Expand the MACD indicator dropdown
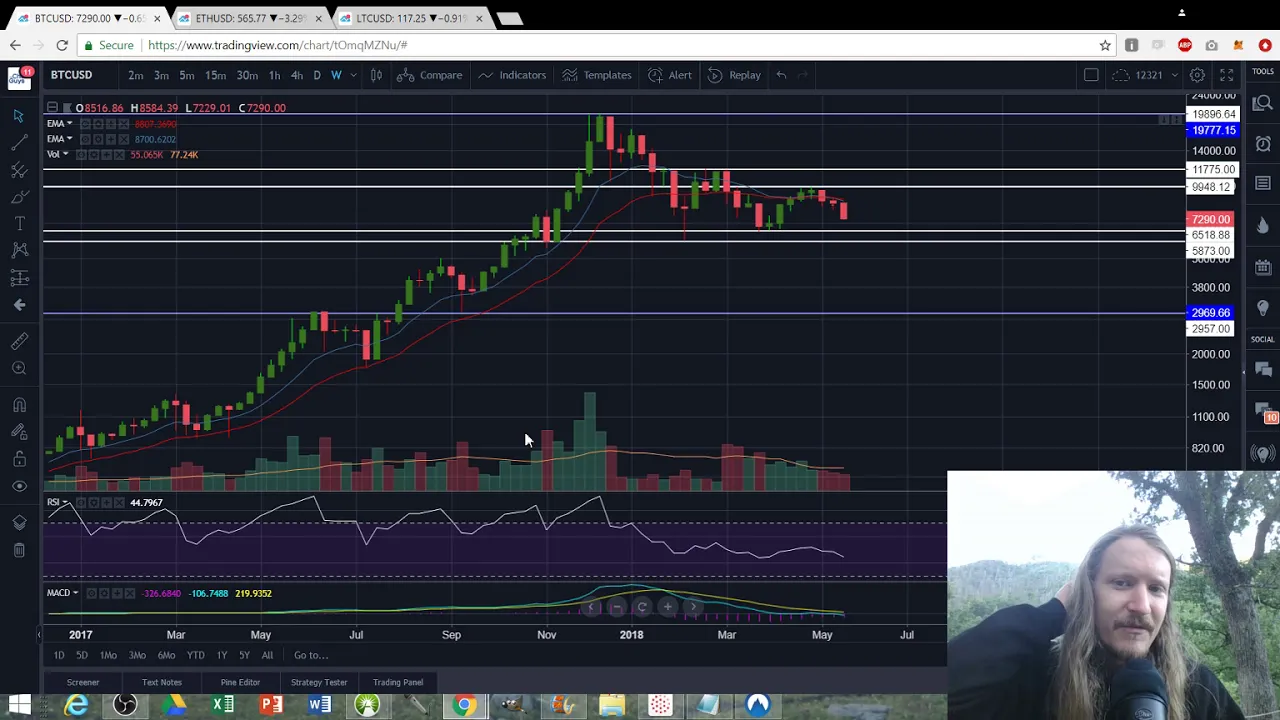 [x=75, y=593]
